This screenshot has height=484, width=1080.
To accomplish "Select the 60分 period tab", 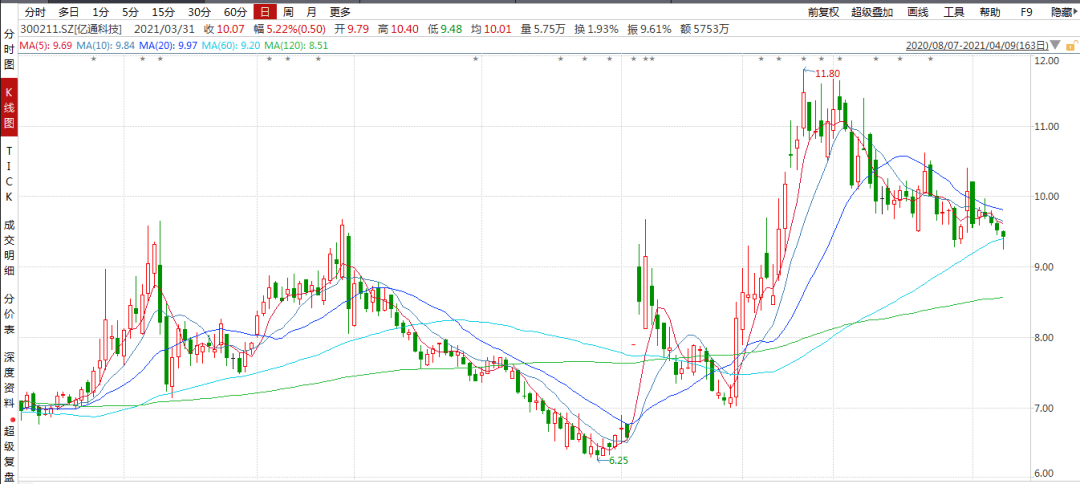I will pyautogui.click(x=236, y=12).
